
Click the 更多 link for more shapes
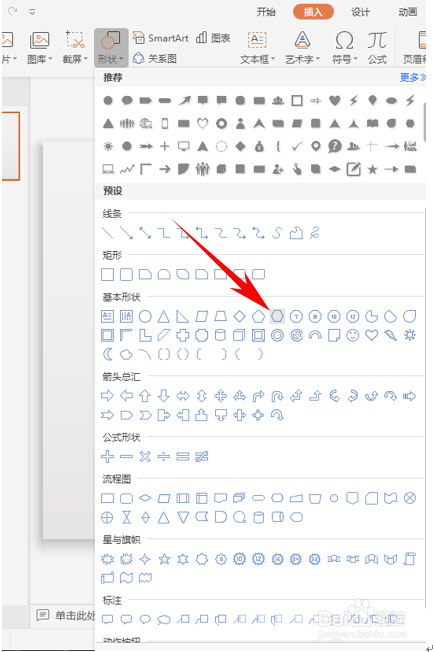[413, 78]
